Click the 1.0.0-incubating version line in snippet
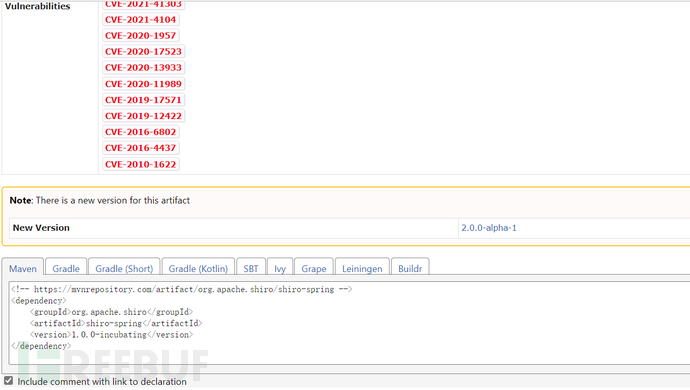This screenshot has width=690, height=390. tap(111, 335)
